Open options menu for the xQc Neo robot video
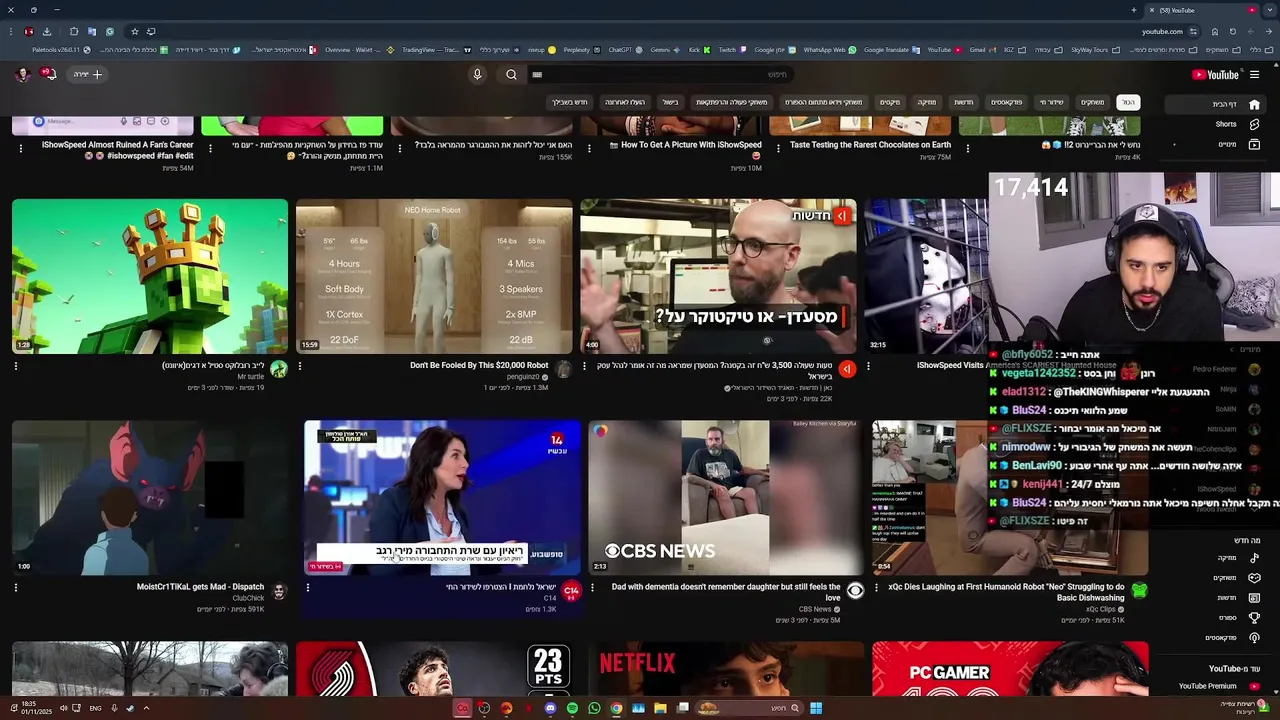This screenshot has height=720, width=1280. click(876, 588)
